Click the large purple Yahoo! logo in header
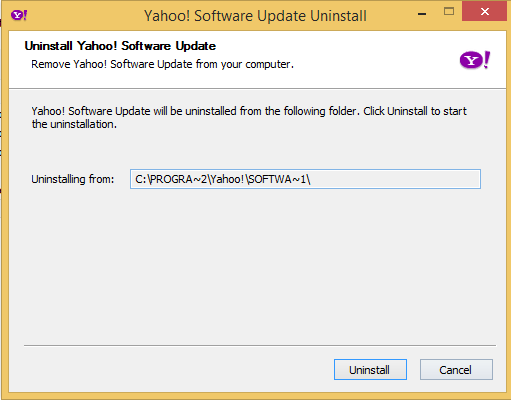 (x=475, y=60)
